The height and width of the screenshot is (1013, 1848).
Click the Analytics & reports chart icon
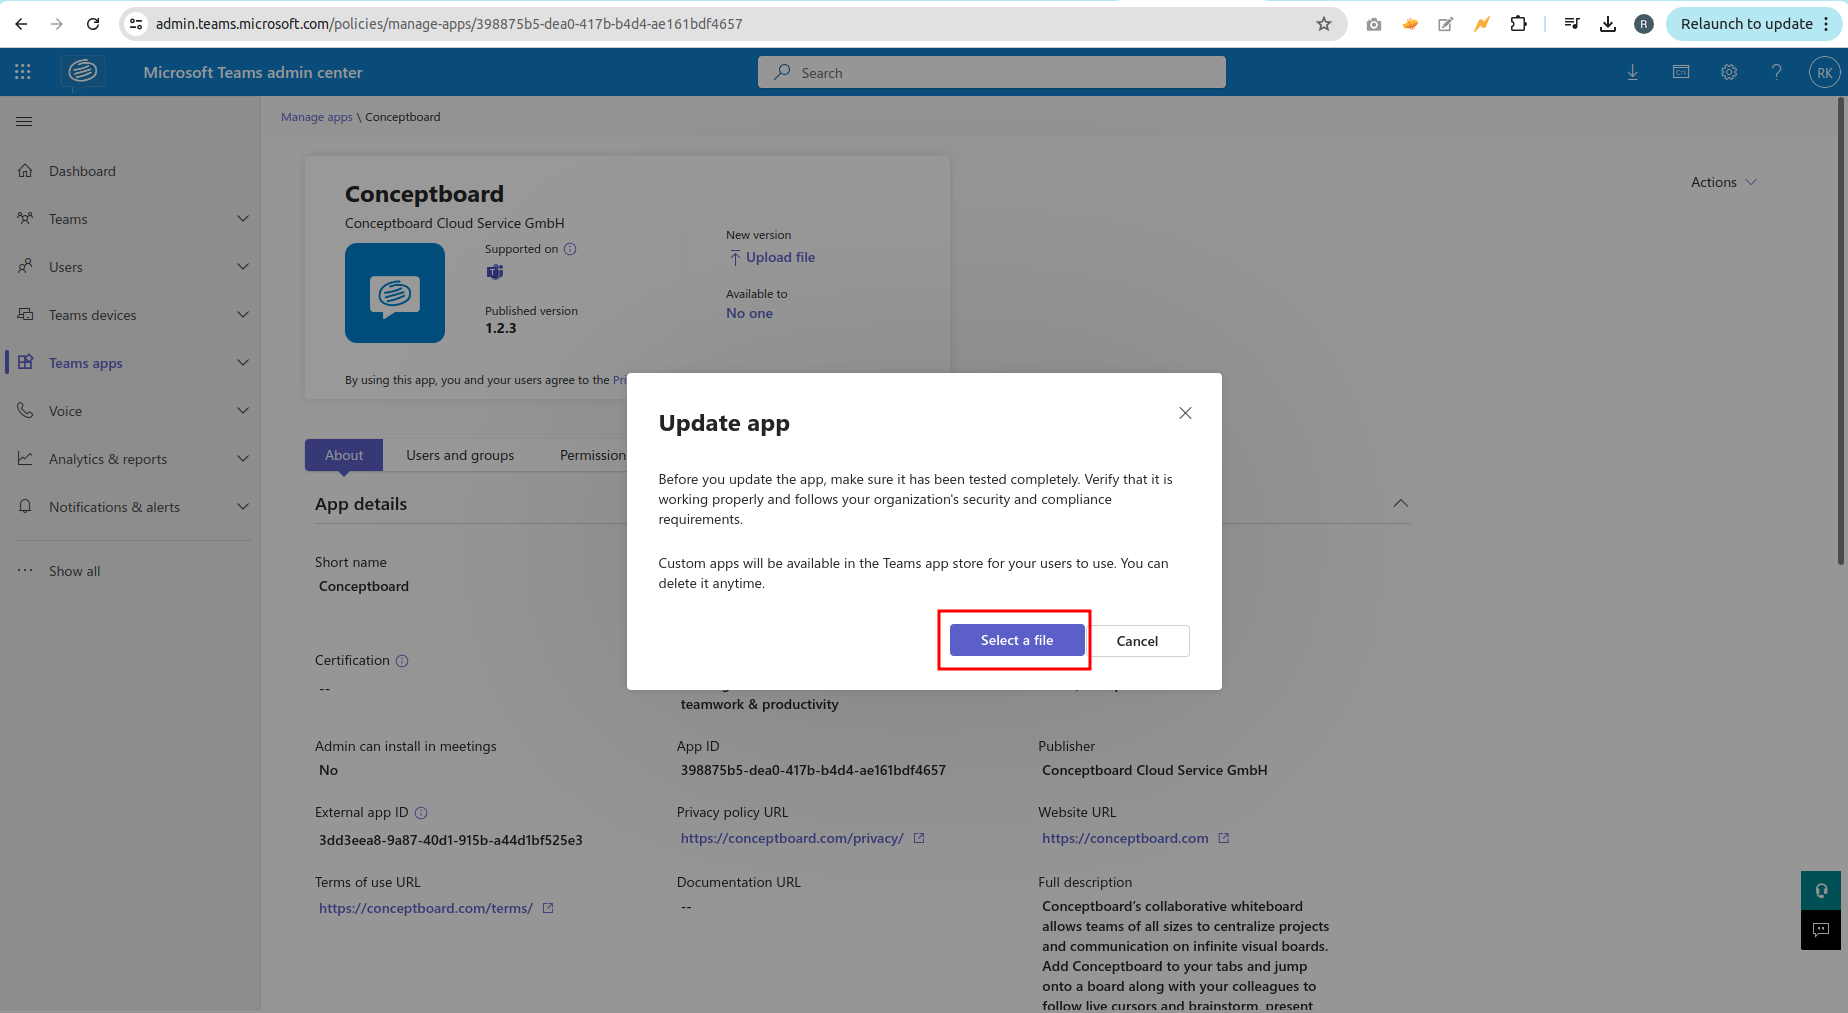(25, 458)
